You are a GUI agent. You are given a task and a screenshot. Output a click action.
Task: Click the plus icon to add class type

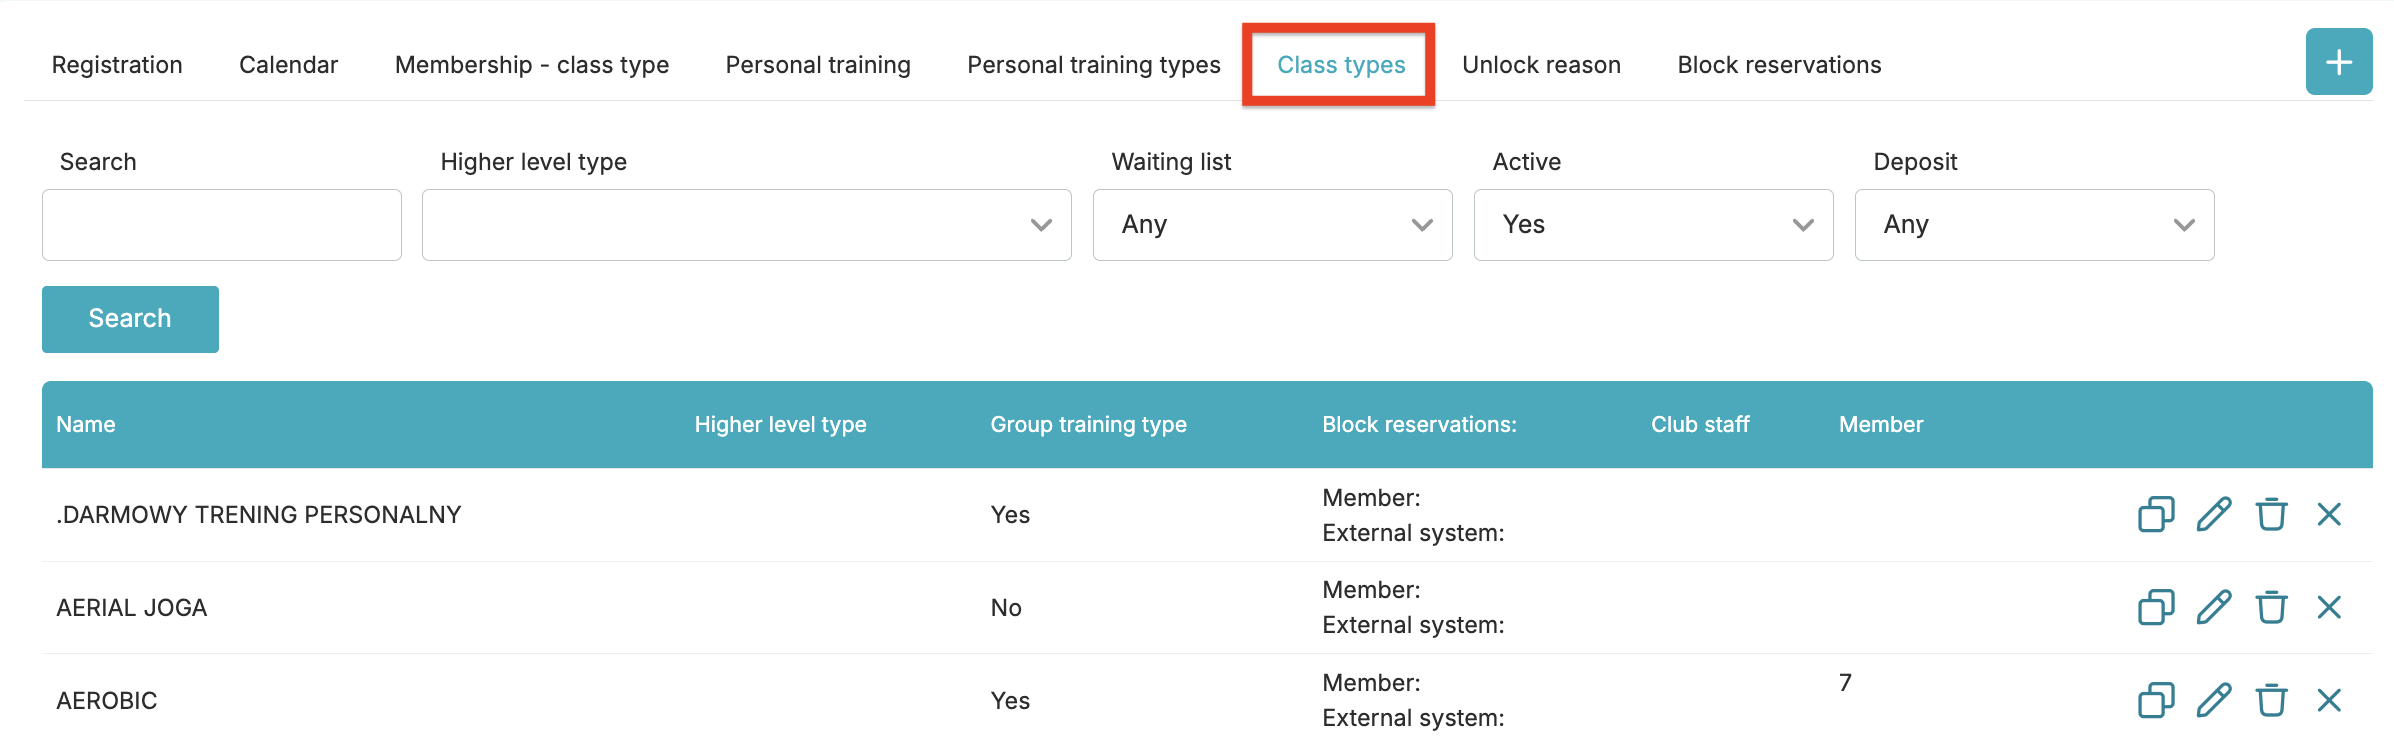click(2338, 62)
